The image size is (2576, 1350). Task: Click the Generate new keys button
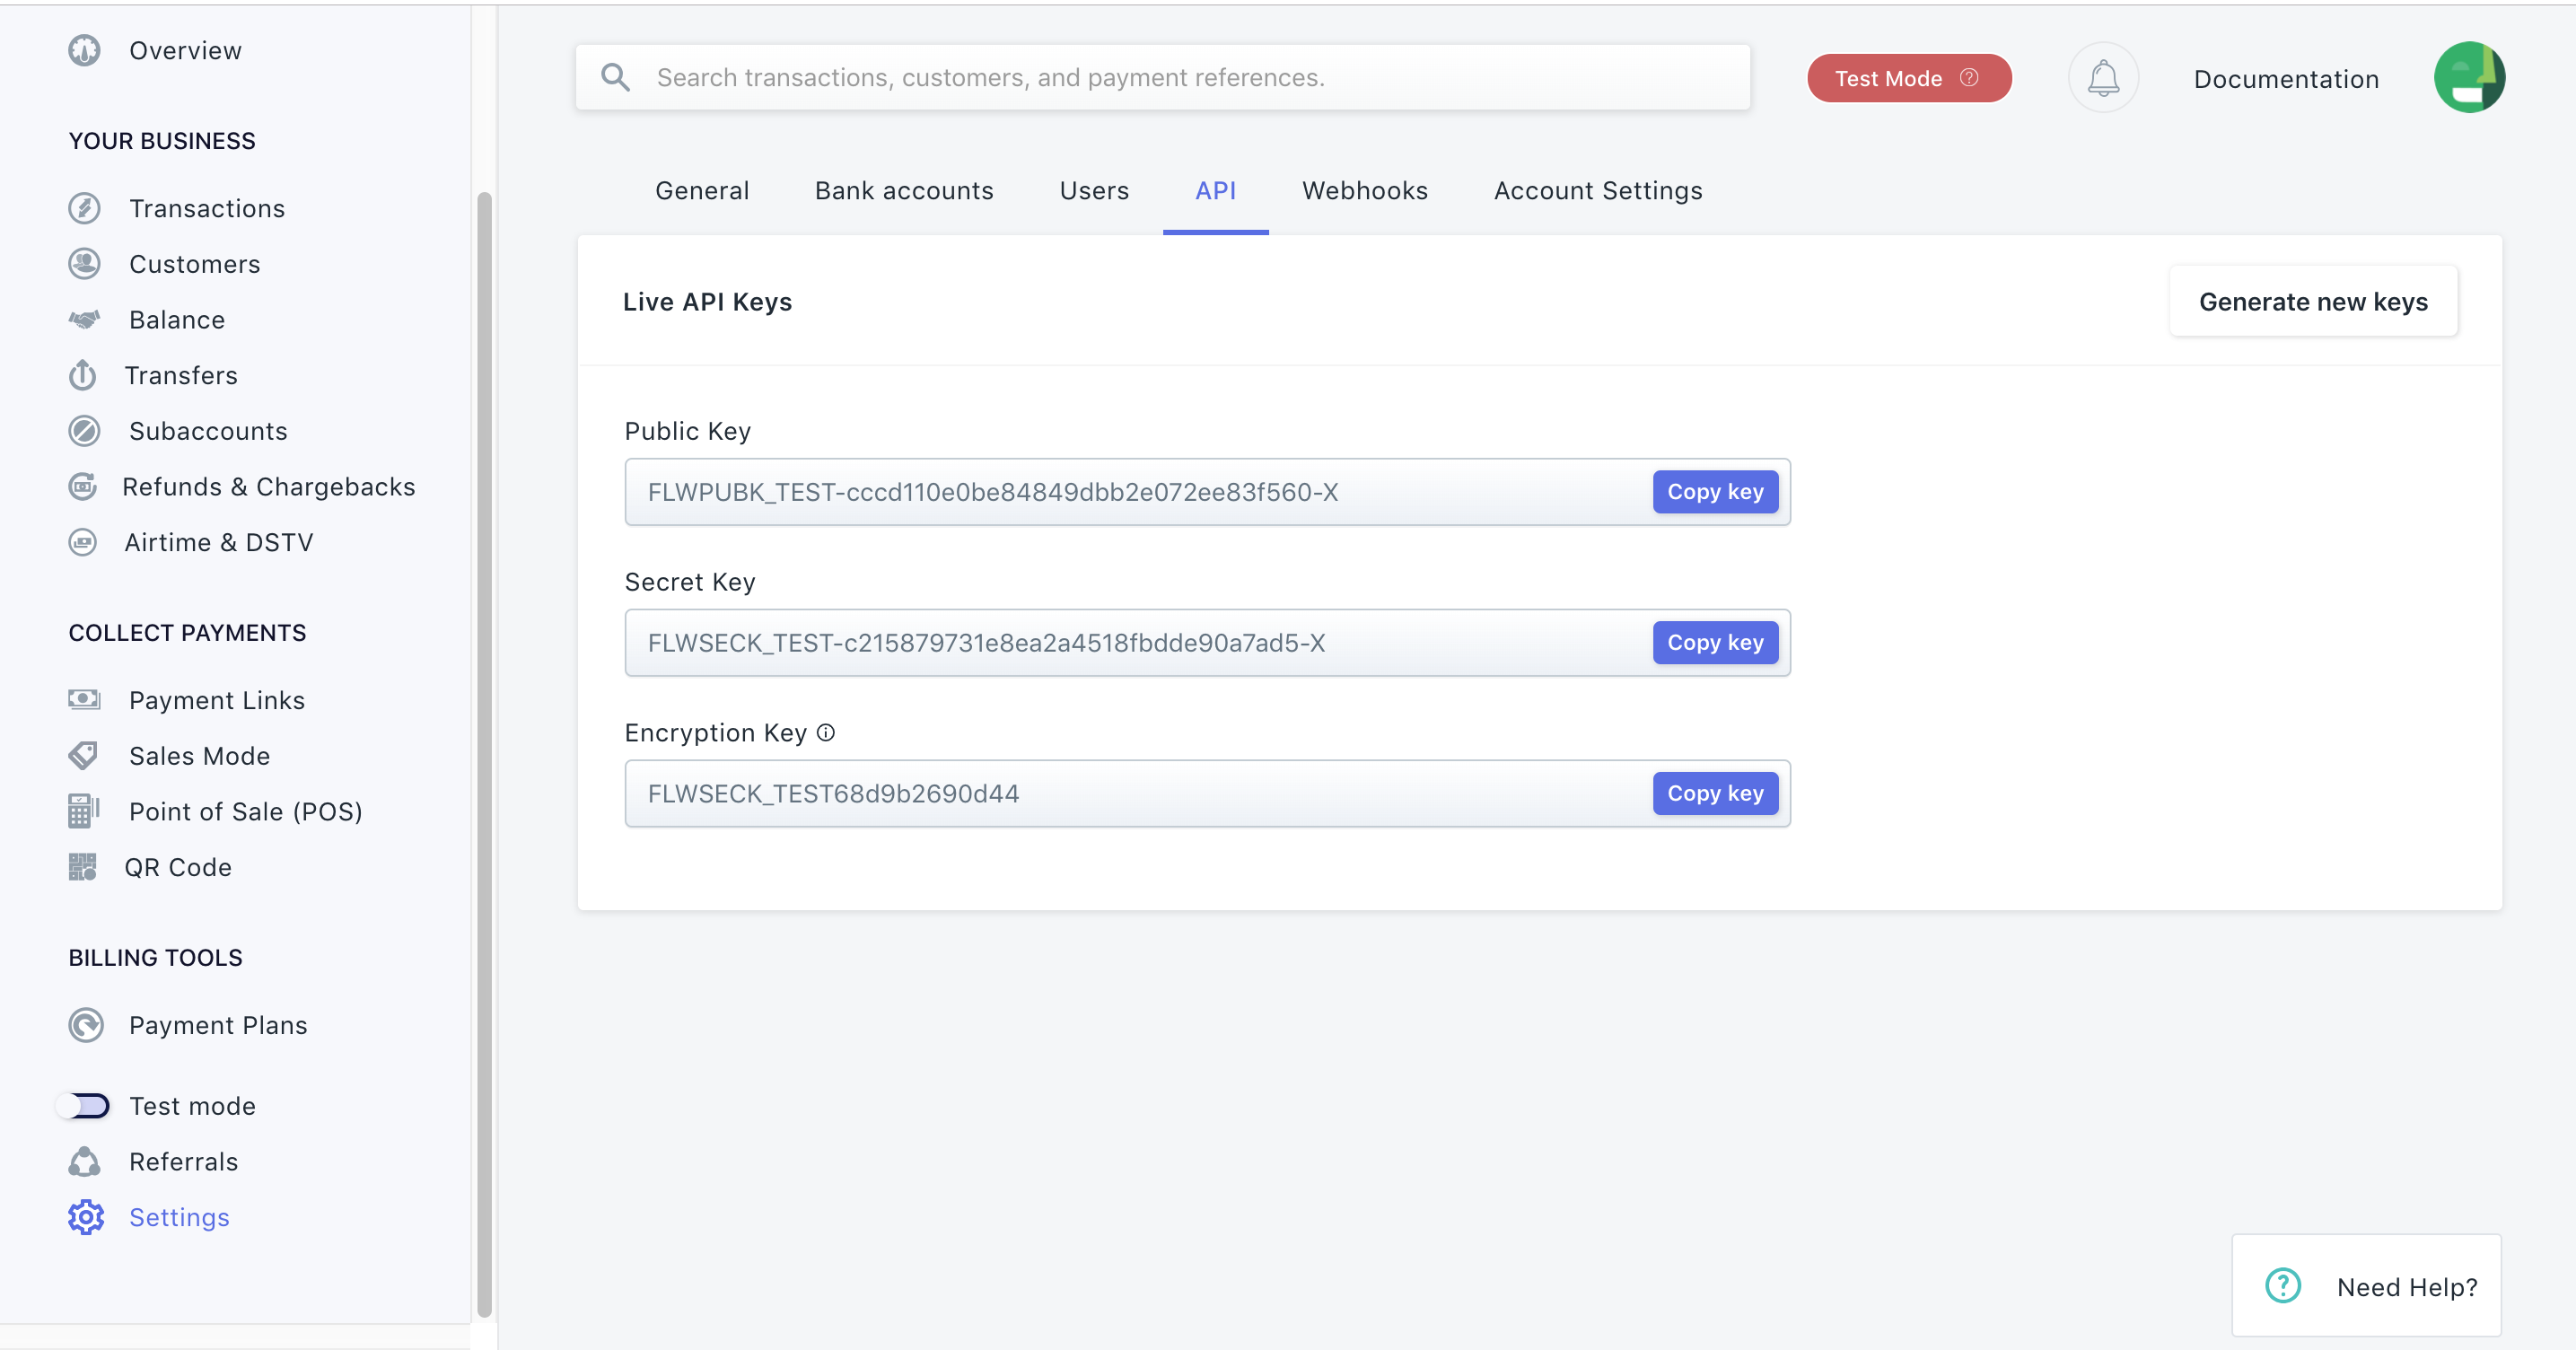click(x=2313, y=301)
